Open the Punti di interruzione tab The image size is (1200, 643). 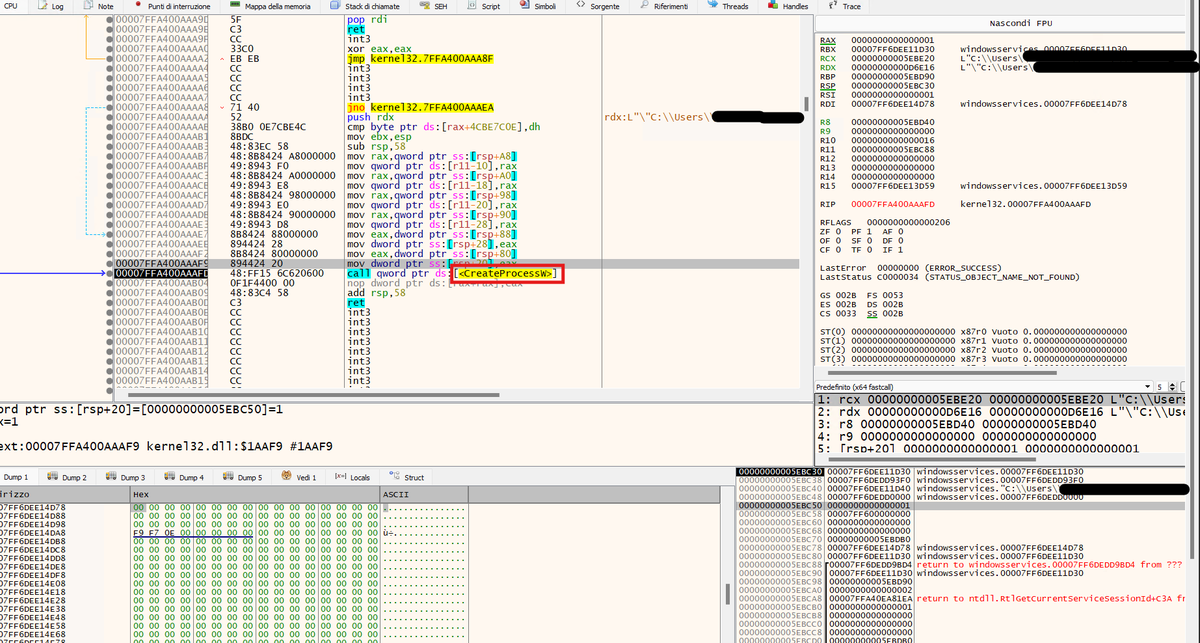coord(169,6)
